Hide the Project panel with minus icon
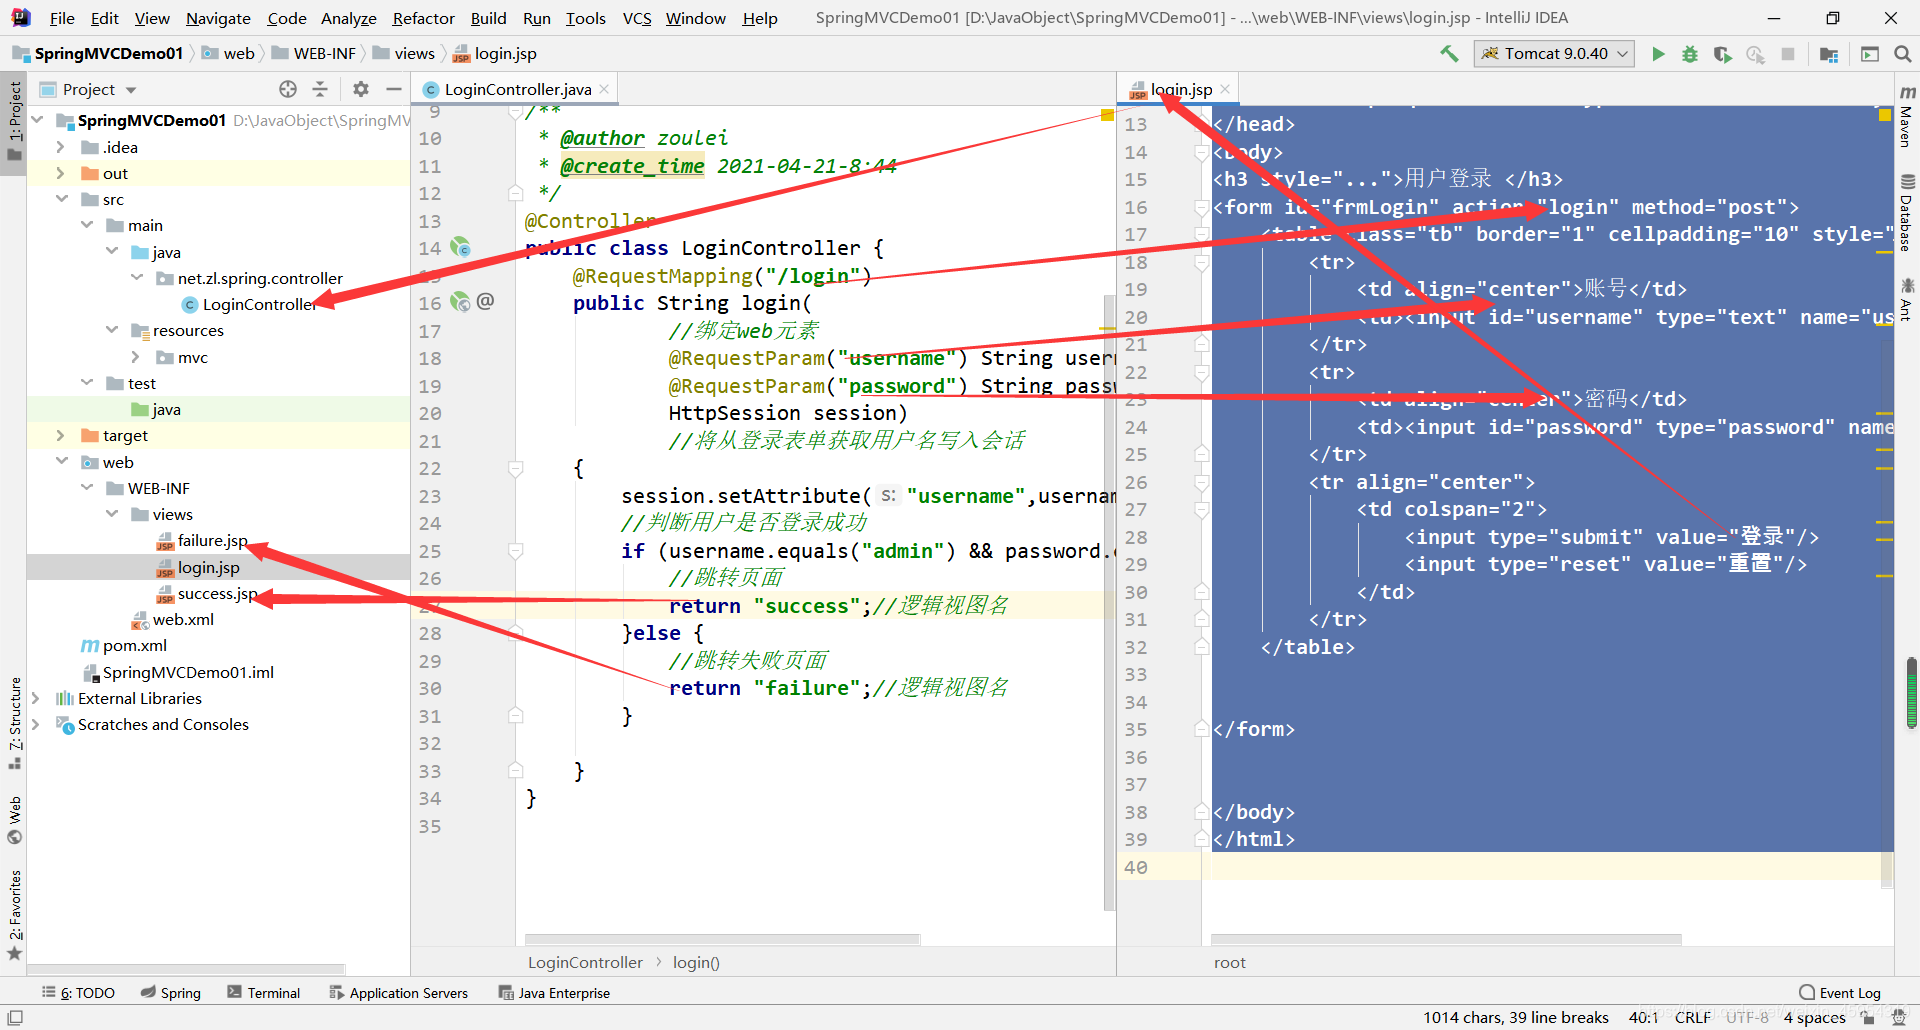The width and height of the screenshot is (1920, 1030). pyautogui.click(x=394, y=89)
